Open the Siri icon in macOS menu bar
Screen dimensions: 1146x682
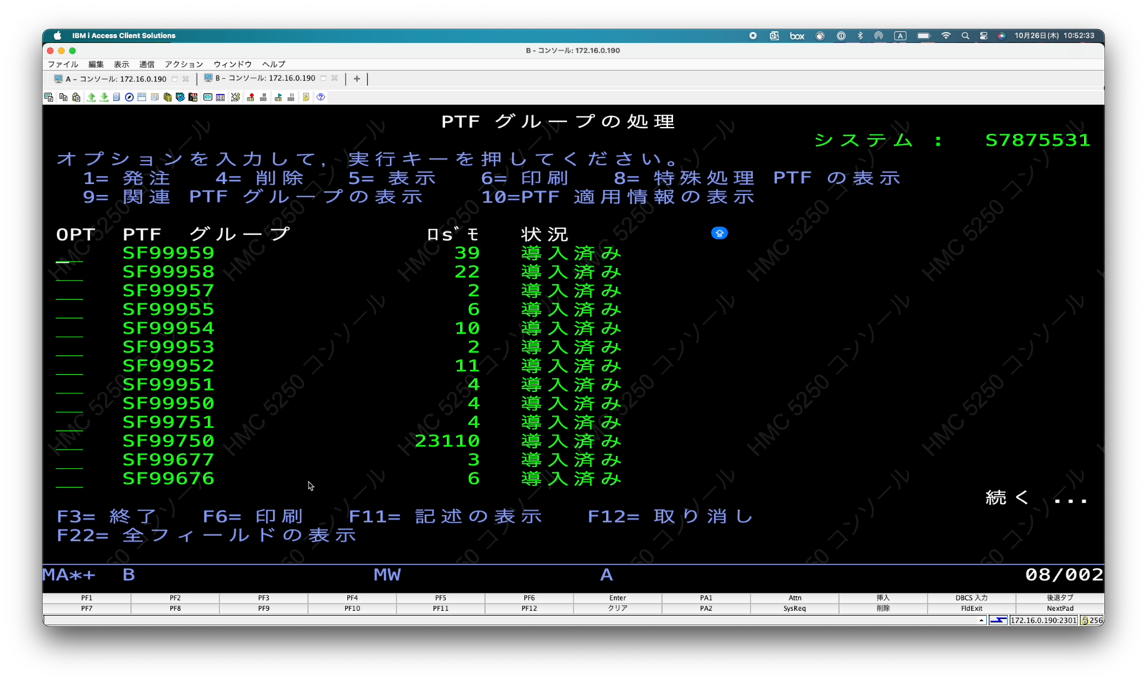point(1001,36)
